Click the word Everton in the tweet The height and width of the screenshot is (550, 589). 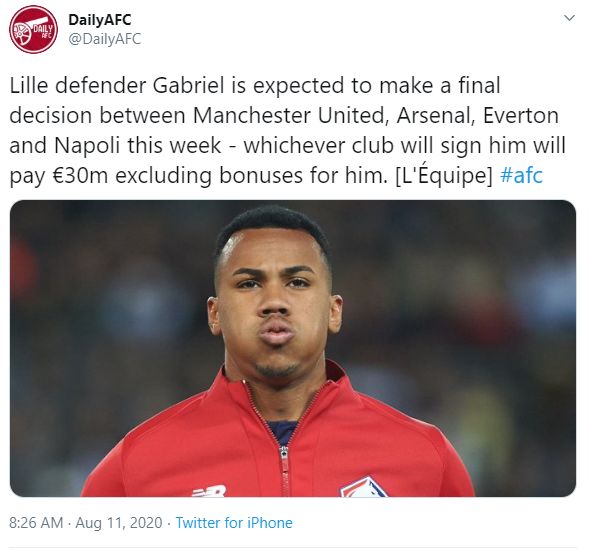coord(521,115)
